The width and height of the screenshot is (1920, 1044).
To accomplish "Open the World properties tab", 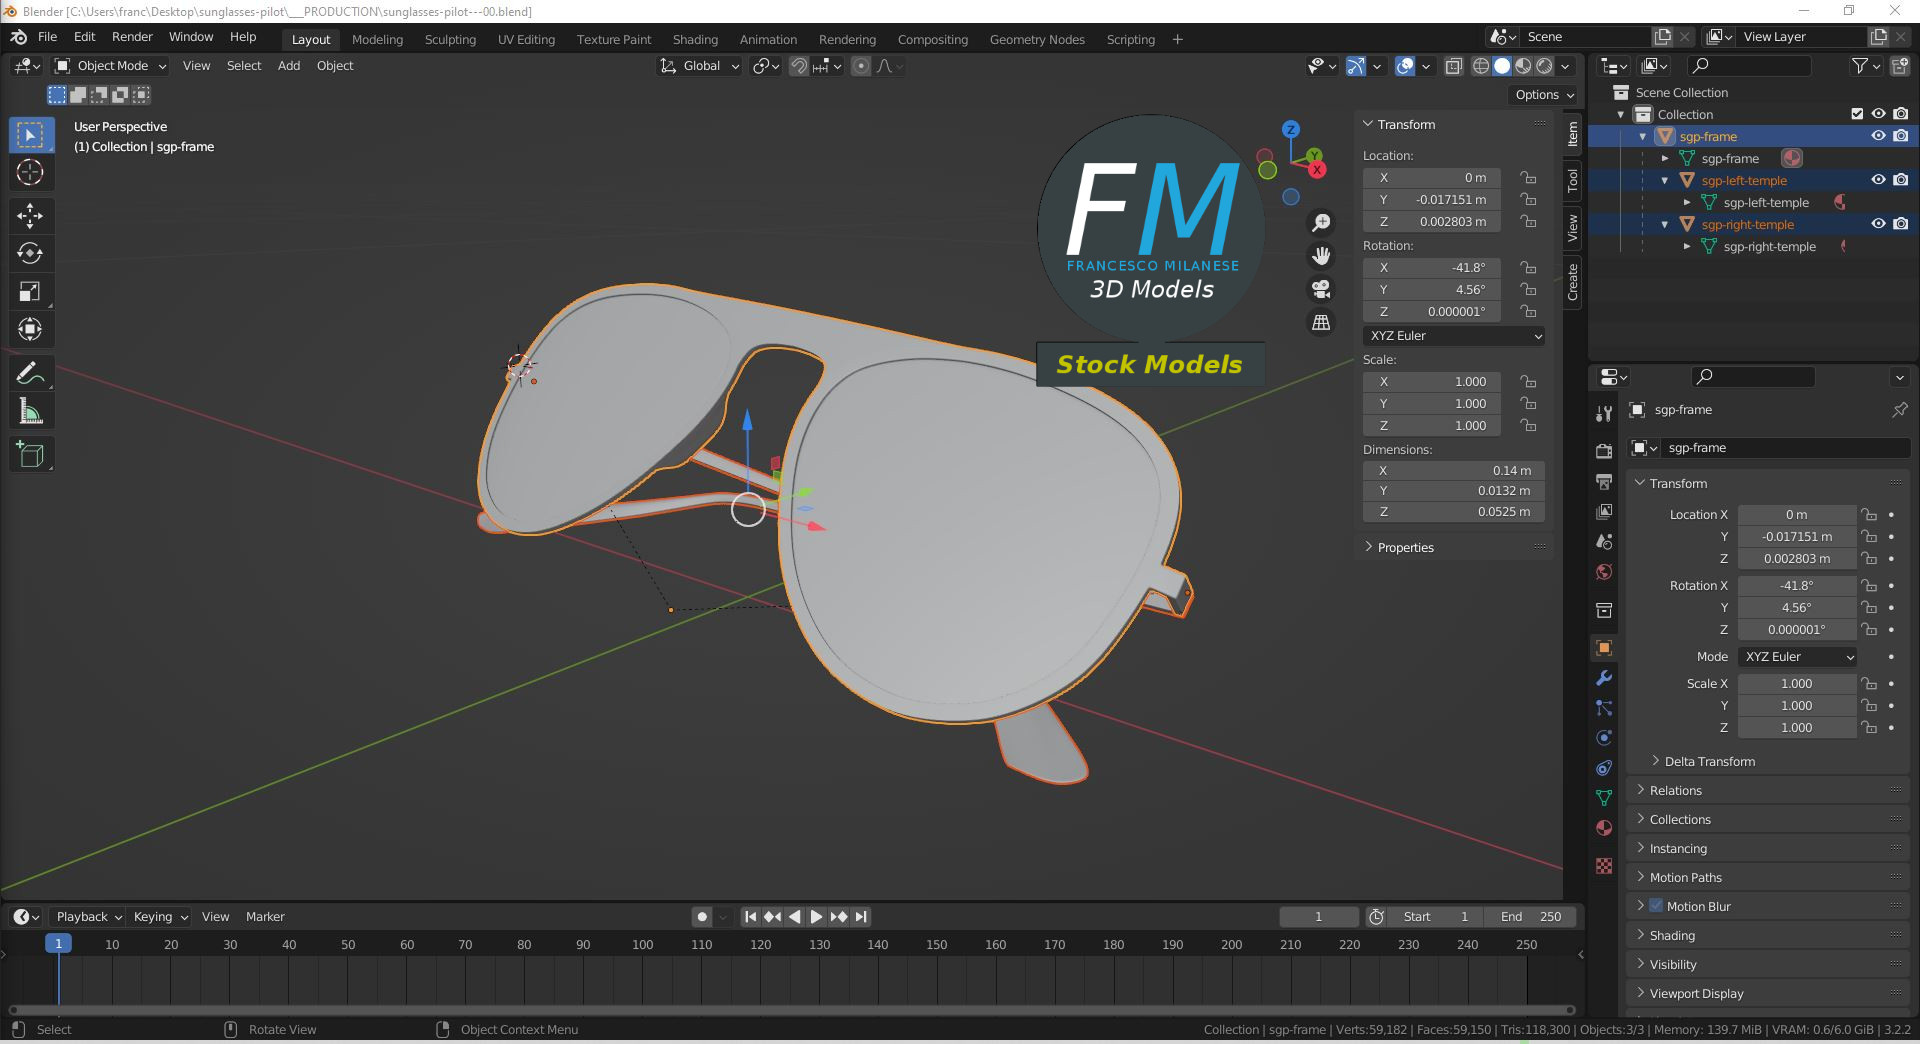I will point(1604,572).
